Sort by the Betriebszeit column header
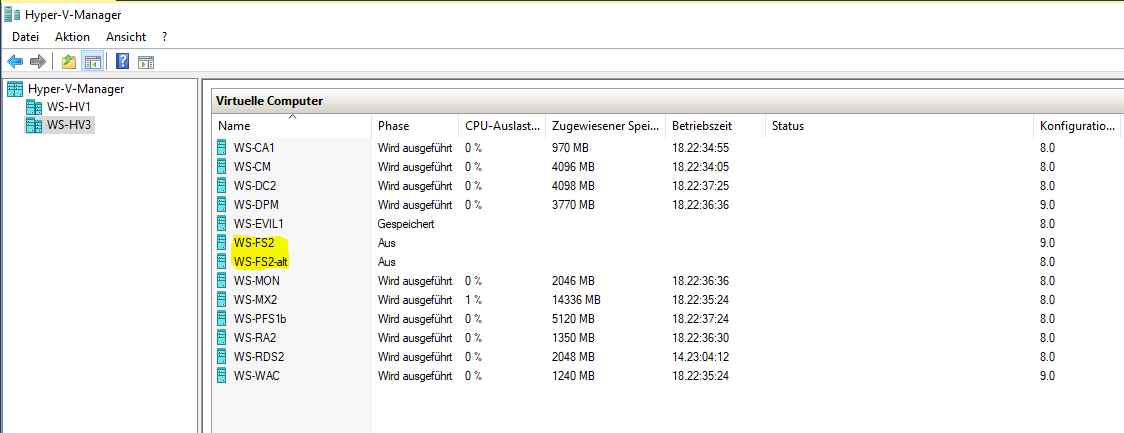 (x=715, y=125)
